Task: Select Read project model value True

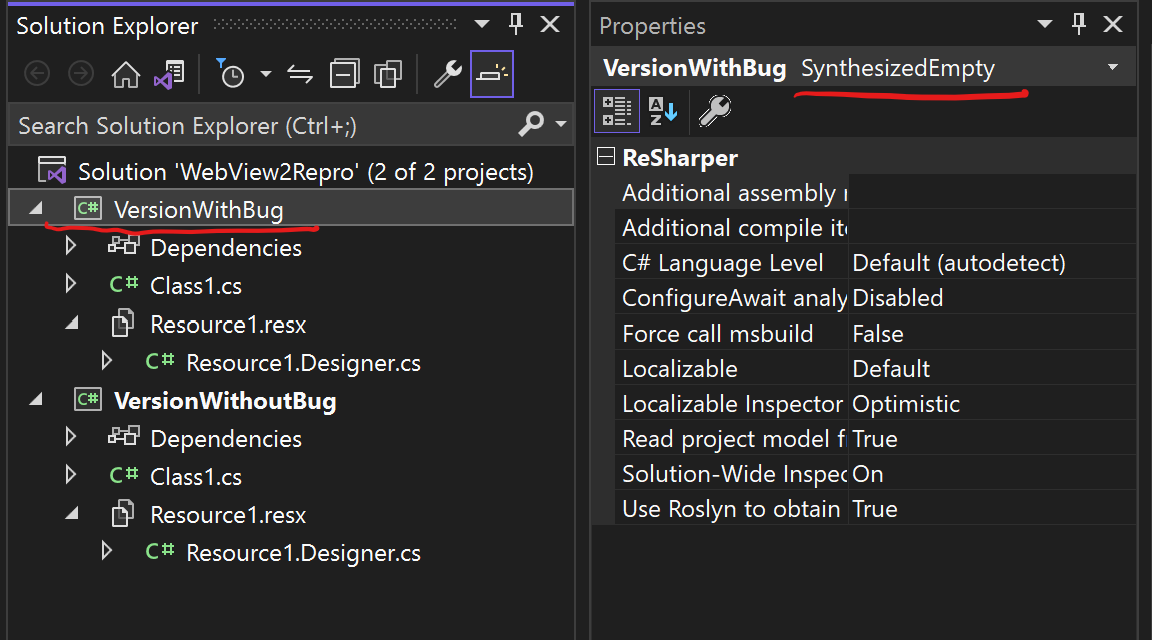Action: 992,439
